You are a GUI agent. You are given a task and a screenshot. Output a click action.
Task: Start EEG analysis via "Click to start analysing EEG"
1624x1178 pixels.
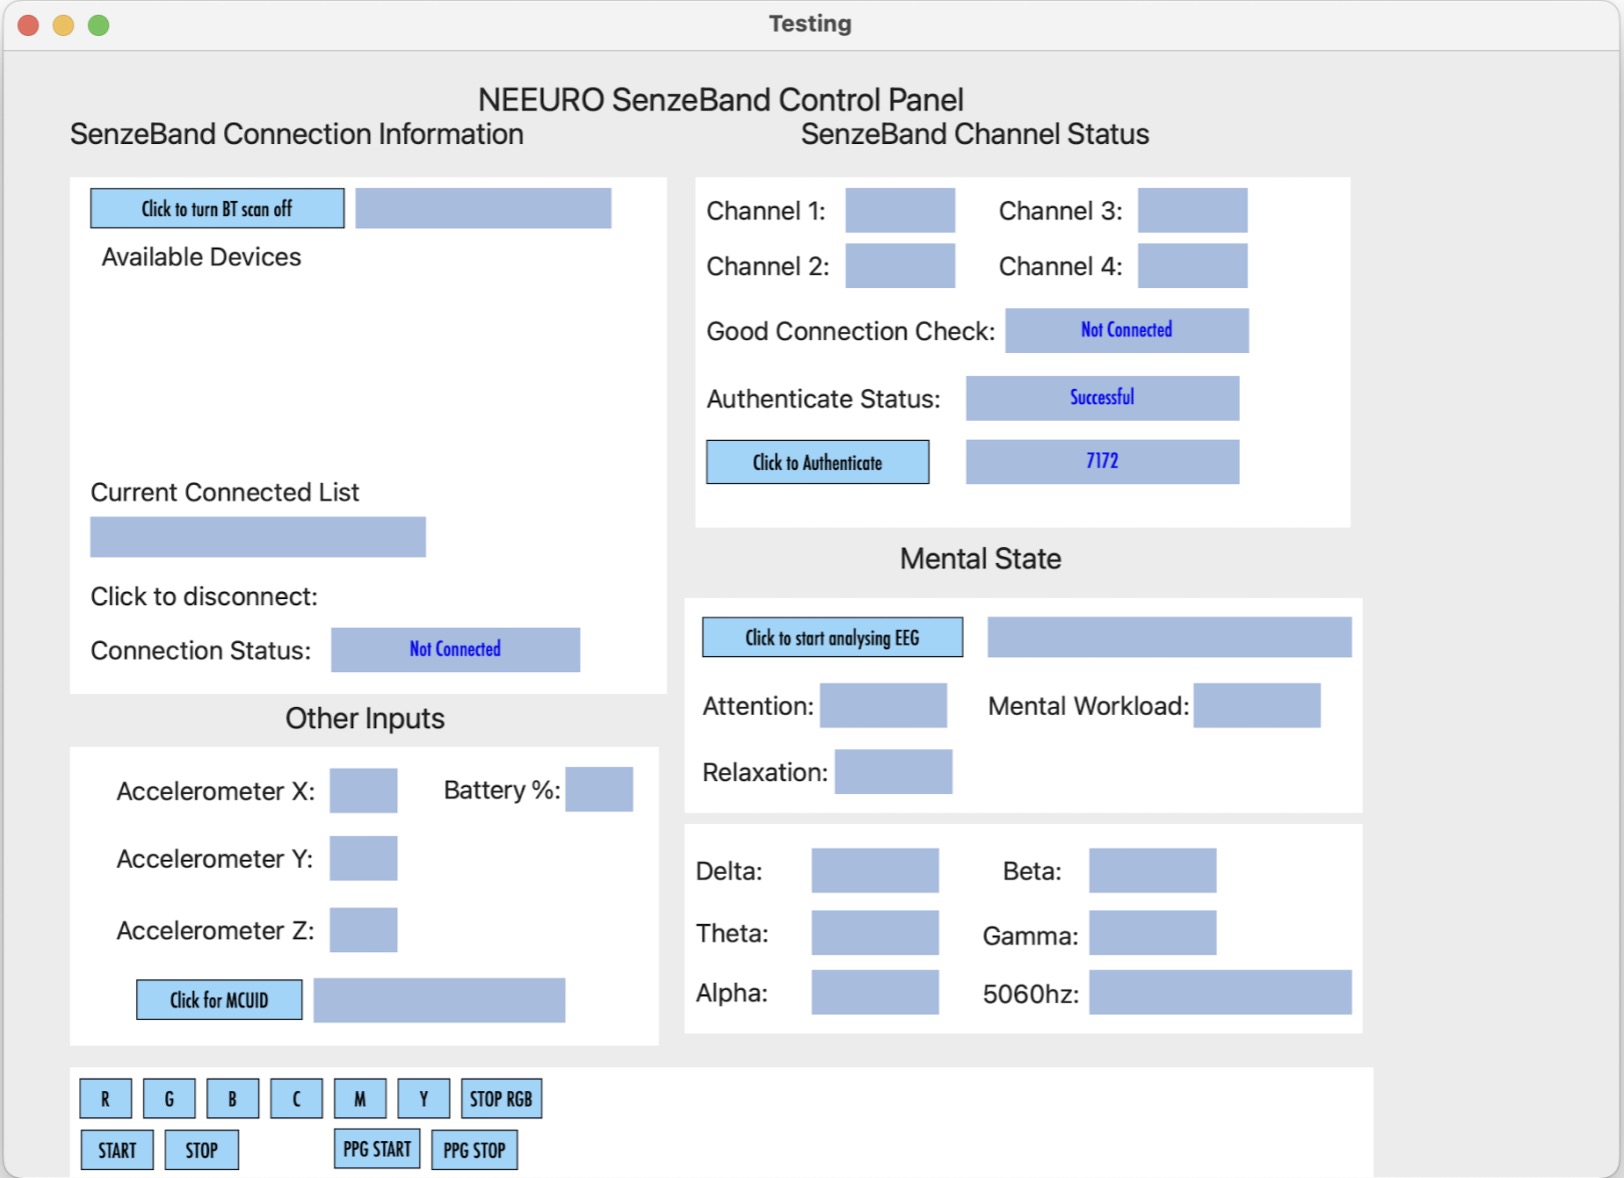click(x=832, y=637)
